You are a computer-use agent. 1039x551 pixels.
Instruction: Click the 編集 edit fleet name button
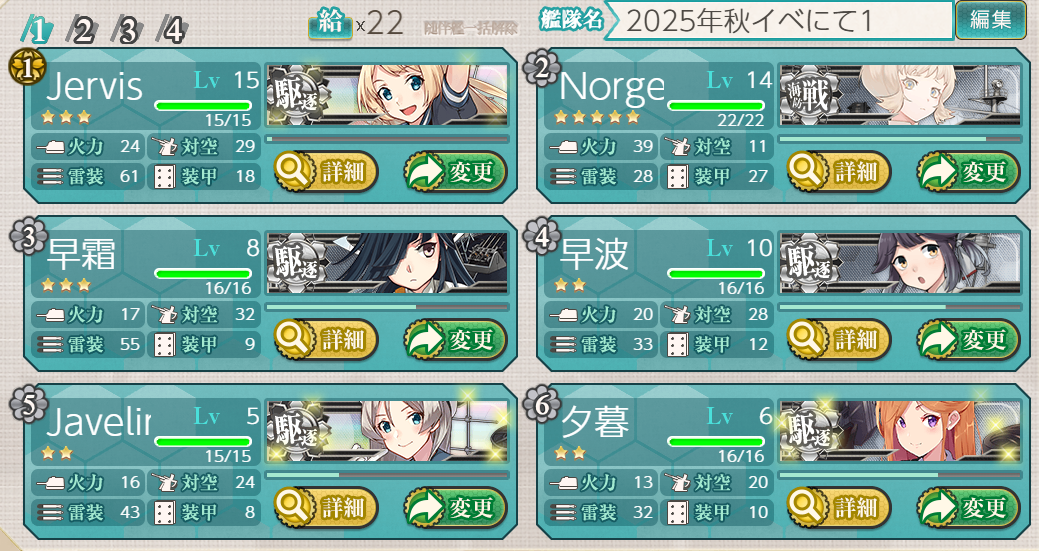click(991, 20)
